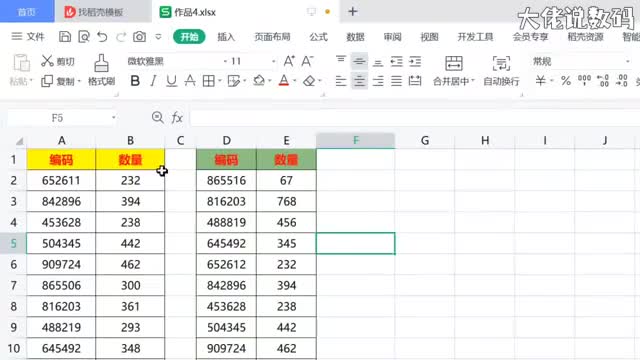The width and height of the screenshot is (640, 360).
Task: Justify text alignment
Action: click(396, 81)
